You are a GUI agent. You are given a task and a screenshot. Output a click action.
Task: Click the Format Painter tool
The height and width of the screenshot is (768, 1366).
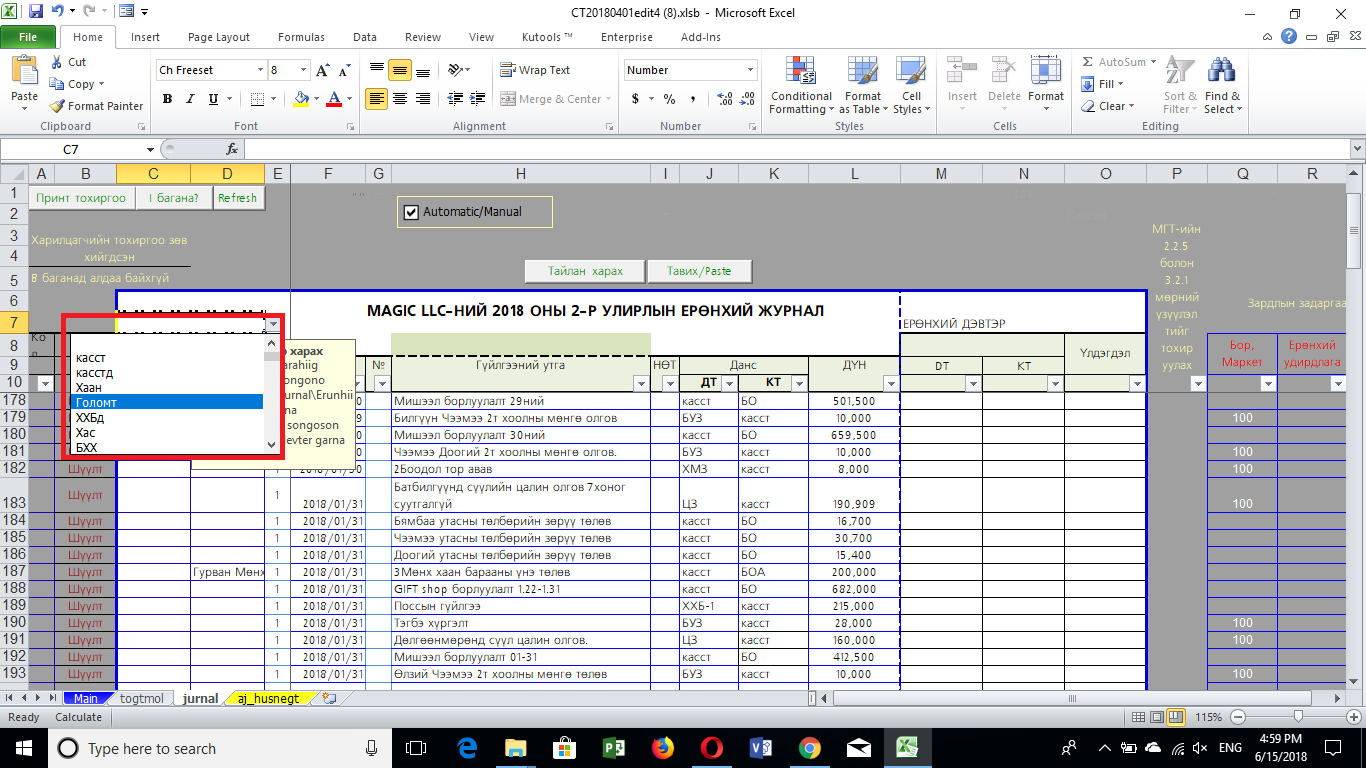pos(97,106)
